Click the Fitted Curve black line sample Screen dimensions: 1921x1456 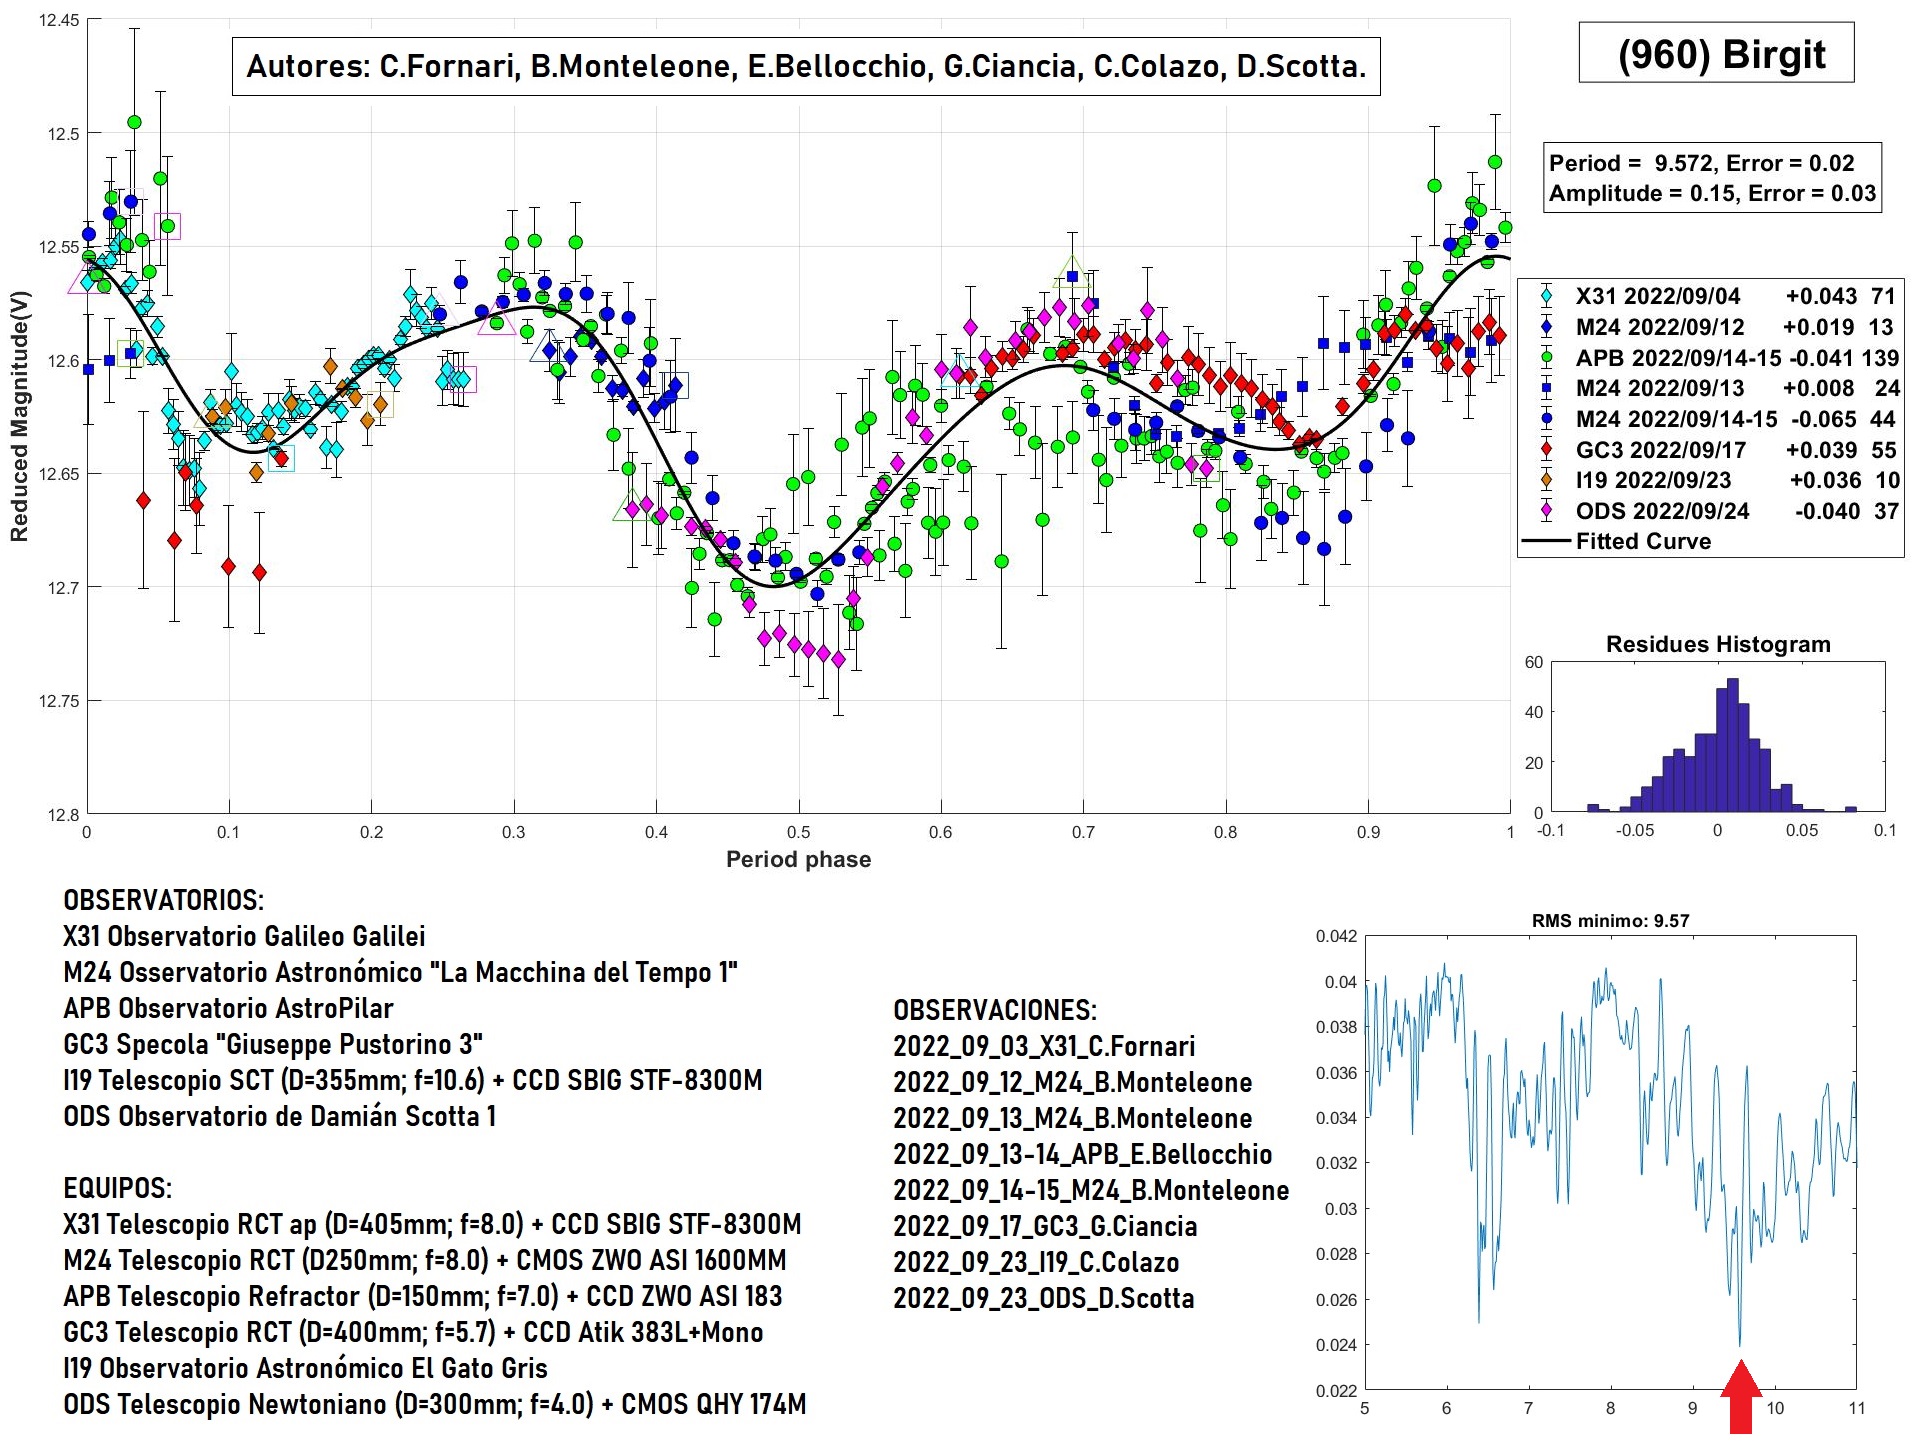point(1547,541)
